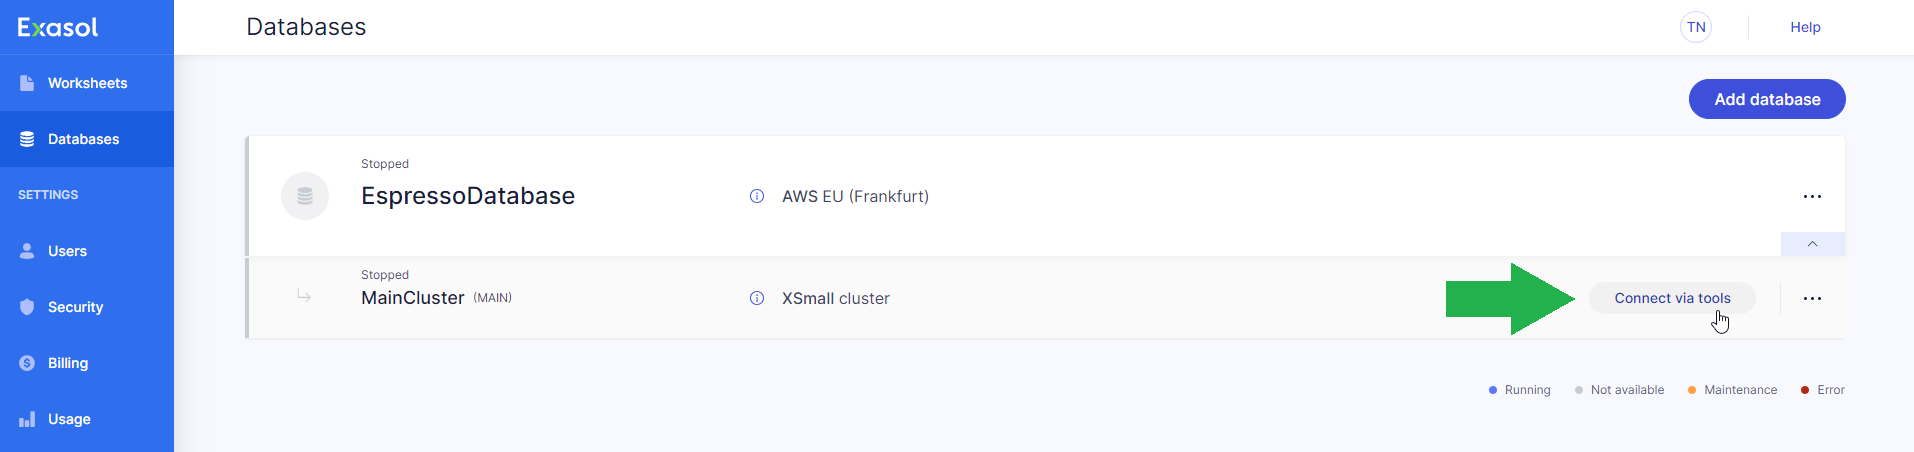Show info for XSmall cluster
This screenshot has width=1914, height=452.
[757, 298]
